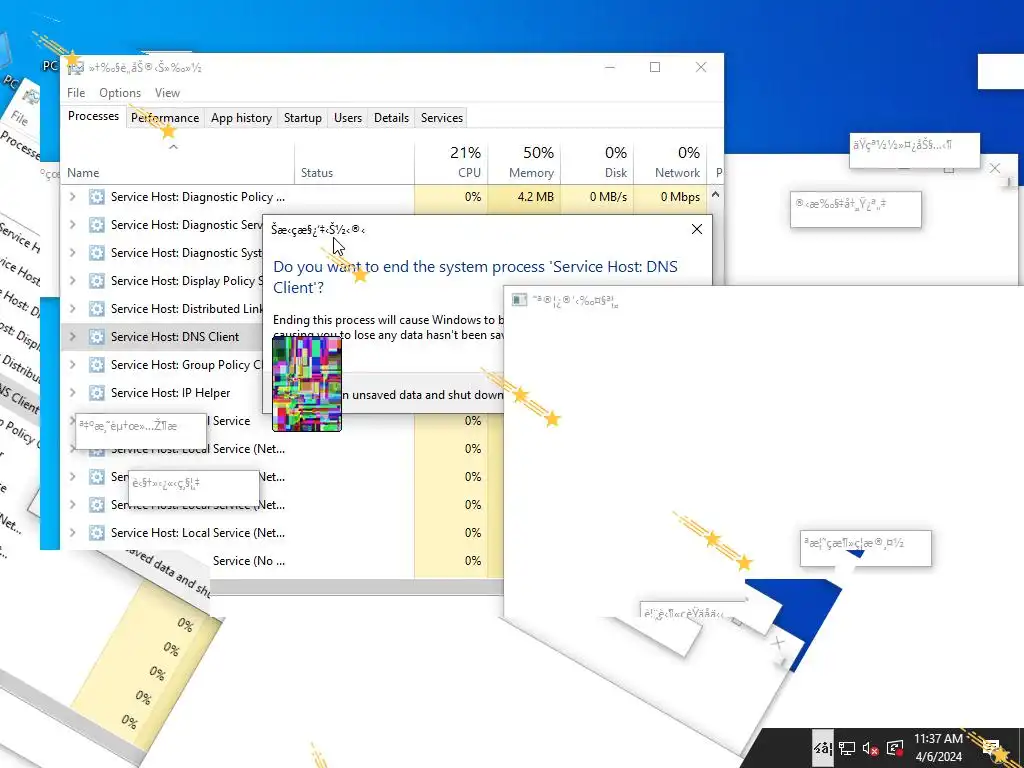Expand Service Host: DNS Client row
Image resolution: width=1024 pixels, height=768 pixels.
(72, 337)
